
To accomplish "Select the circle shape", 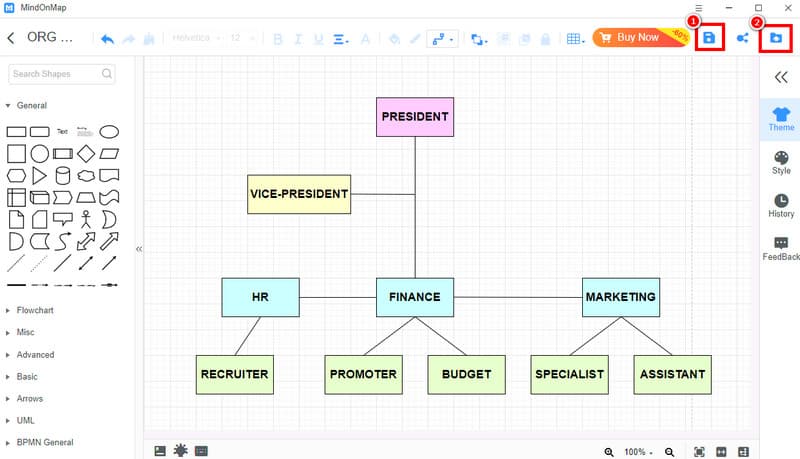I will [39, 154].
